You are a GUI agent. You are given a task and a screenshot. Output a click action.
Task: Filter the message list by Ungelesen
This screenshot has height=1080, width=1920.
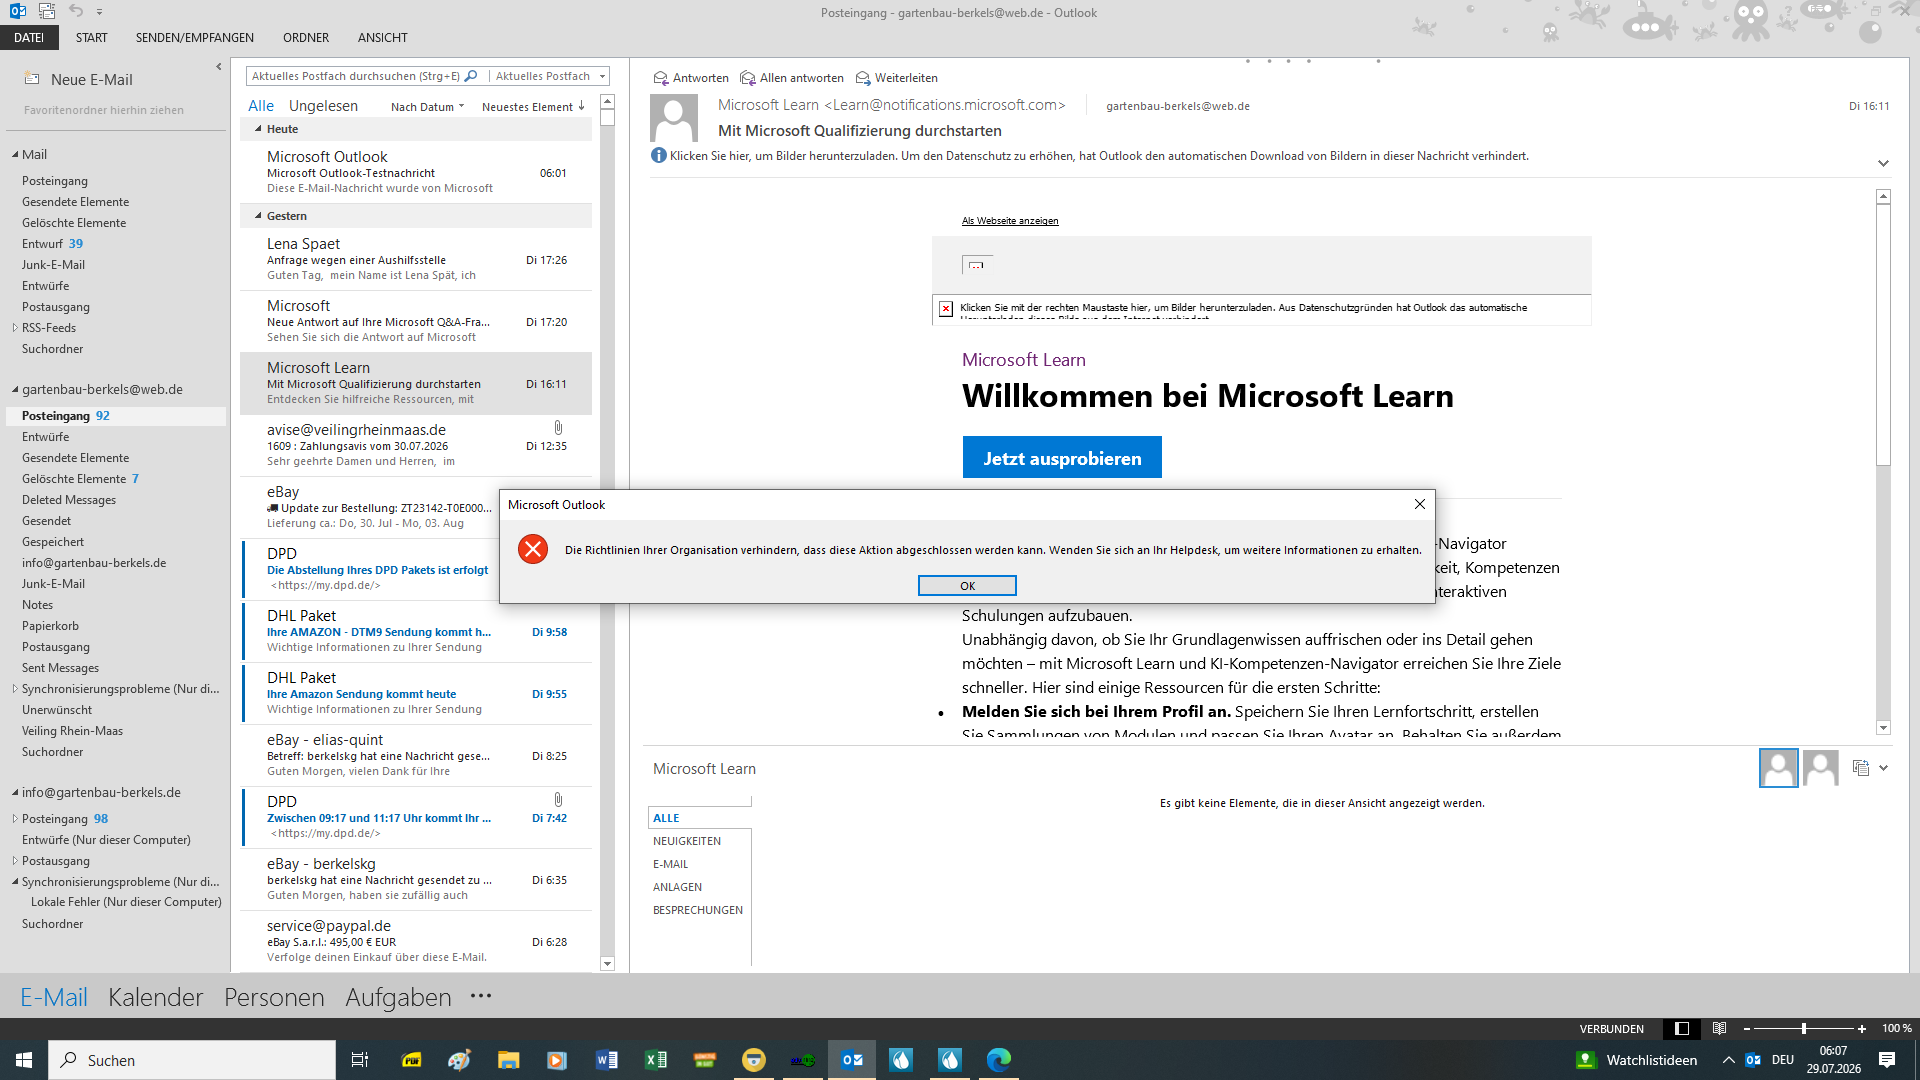[323, 106]
